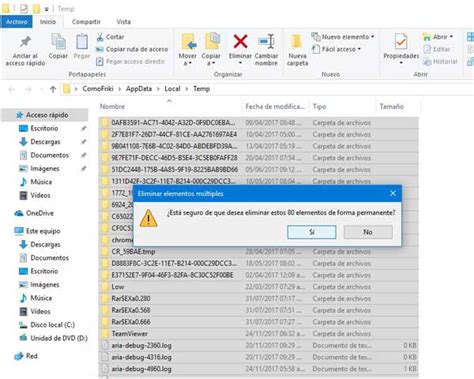Image resolution: width=474 pixels, height=379 pixels.
Task: Open the Fácil acceso dropdown
Action: [359, 49]
